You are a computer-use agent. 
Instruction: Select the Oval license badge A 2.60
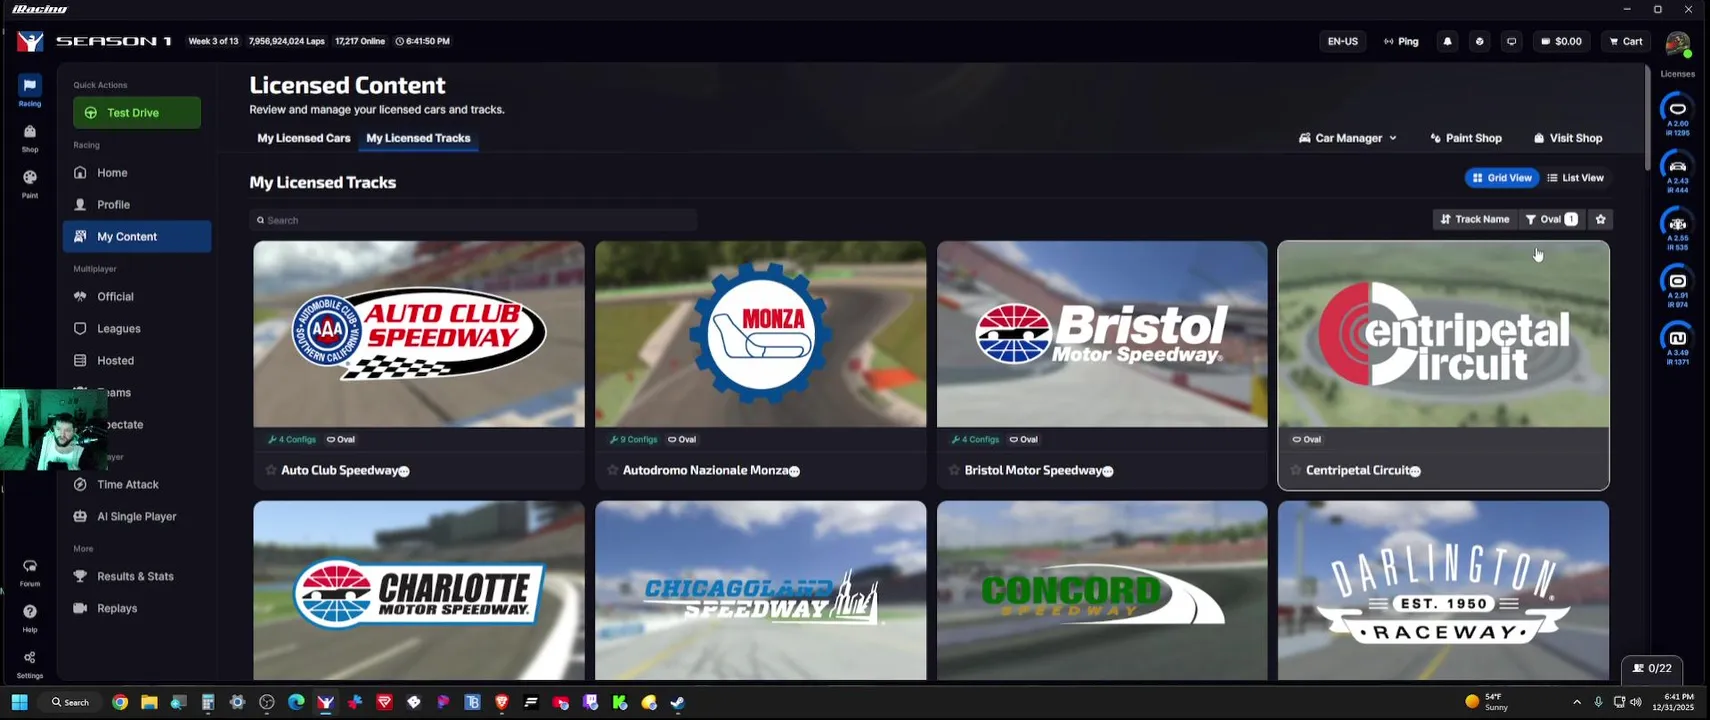[1677, 114]
